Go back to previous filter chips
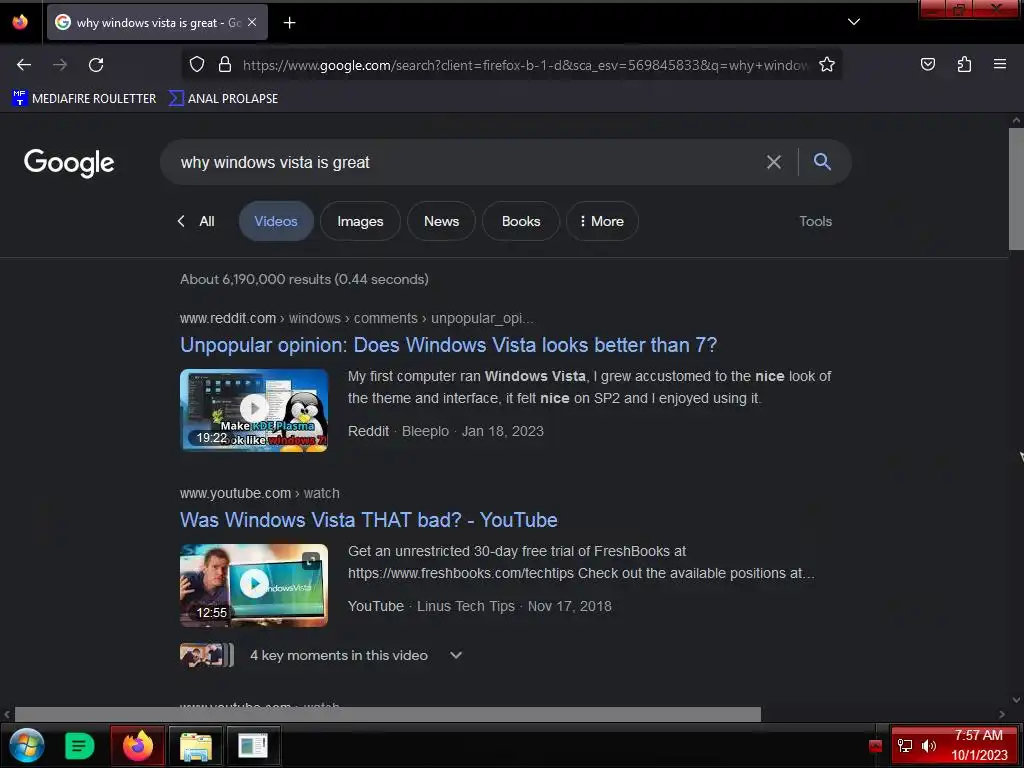 pyautogui.click(x=181, y=221)
